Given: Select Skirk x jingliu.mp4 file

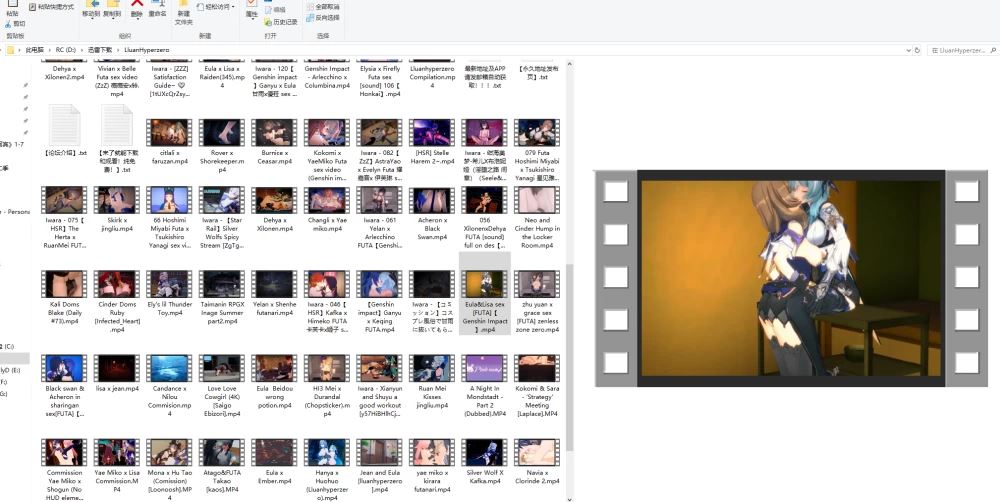Looking at the screenshot, I should point(117,209).
